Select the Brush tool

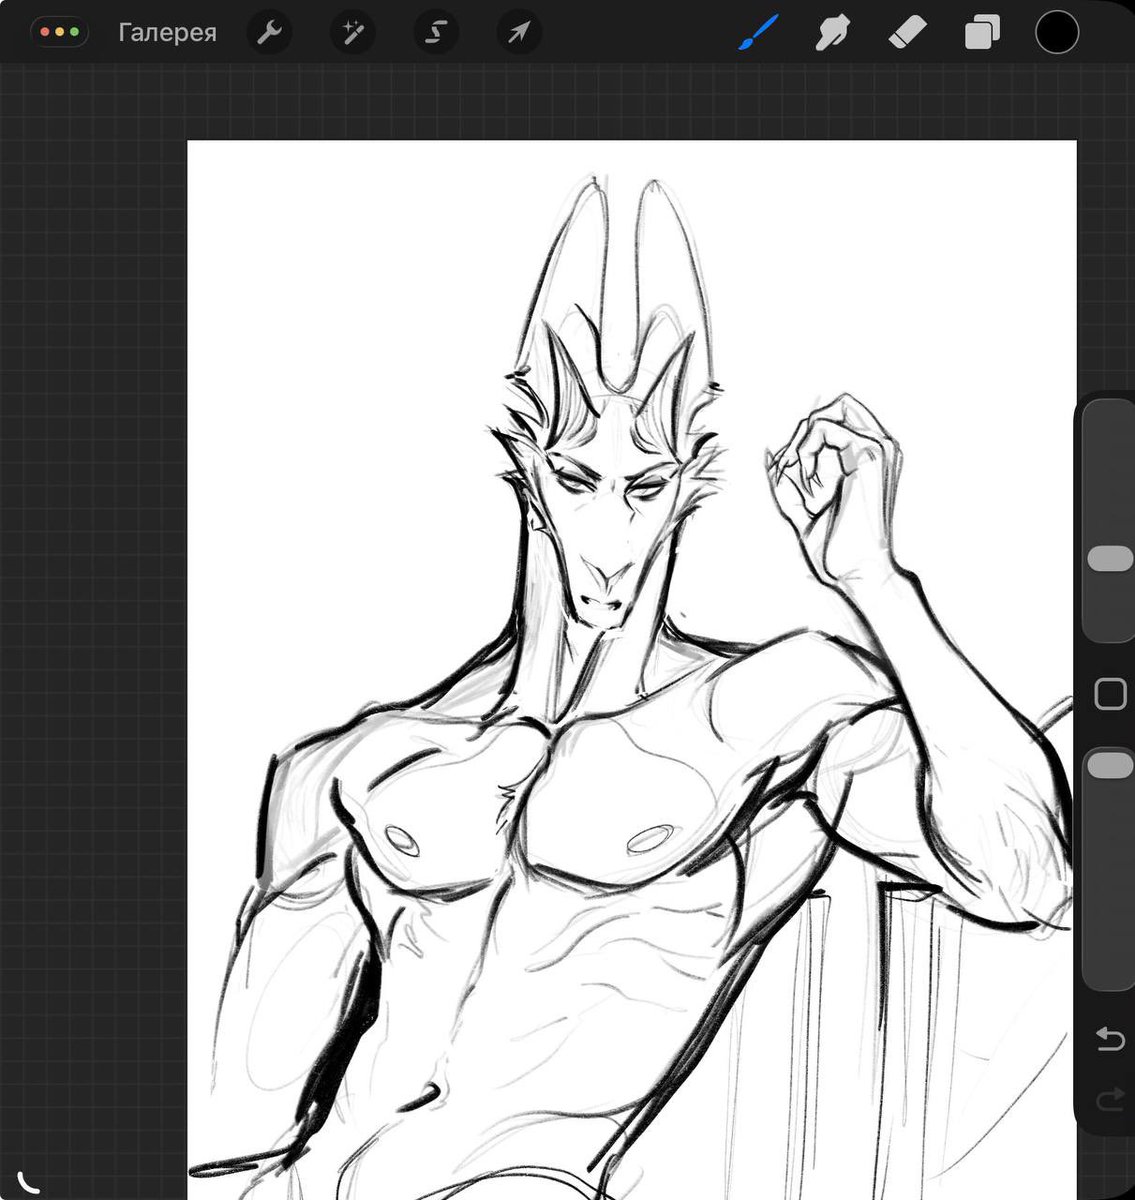(757, 33)
